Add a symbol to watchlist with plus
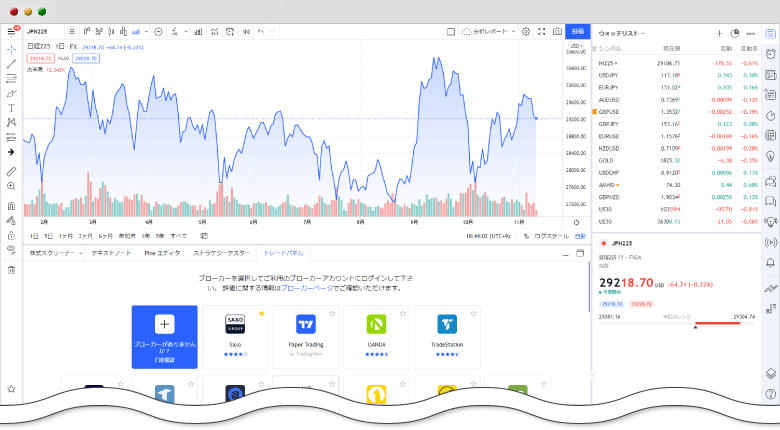The width and height of the screenshot is (780, 430). pos(719,33)
